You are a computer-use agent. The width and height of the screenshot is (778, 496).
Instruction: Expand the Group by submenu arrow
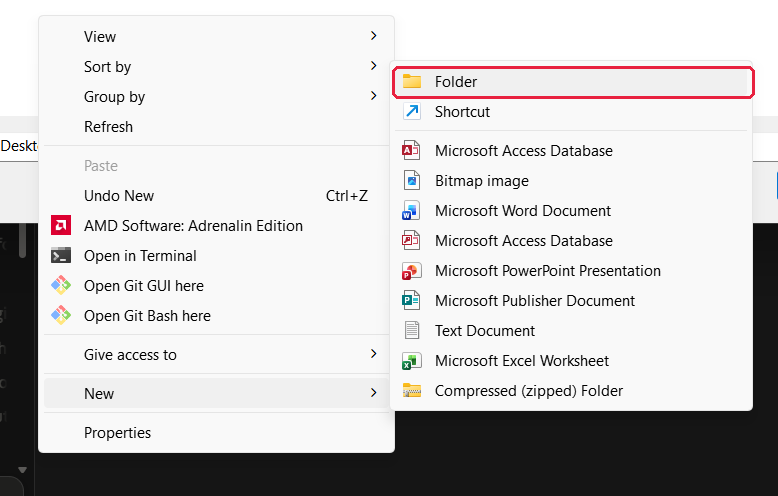374,96
